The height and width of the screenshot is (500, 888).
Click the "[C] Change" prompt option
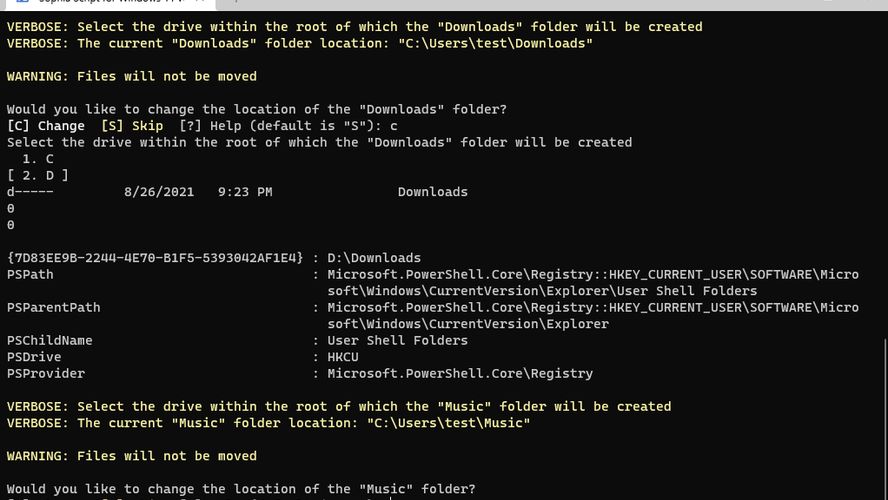click(x=46, y=126)
